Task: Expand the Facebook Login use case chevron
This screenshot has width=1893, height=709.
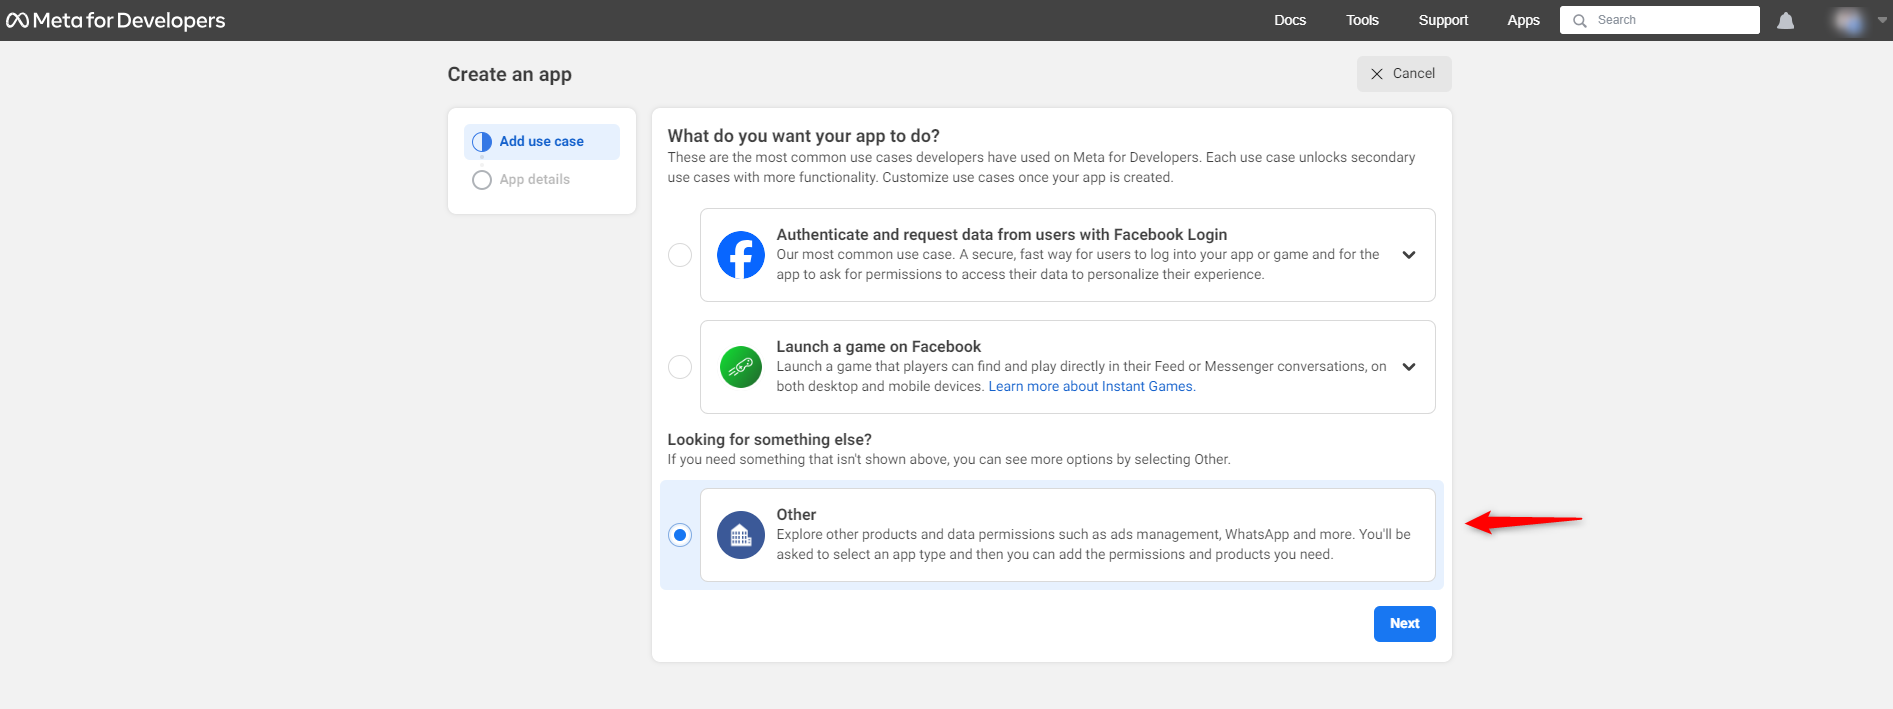Action: [1409, 255]
